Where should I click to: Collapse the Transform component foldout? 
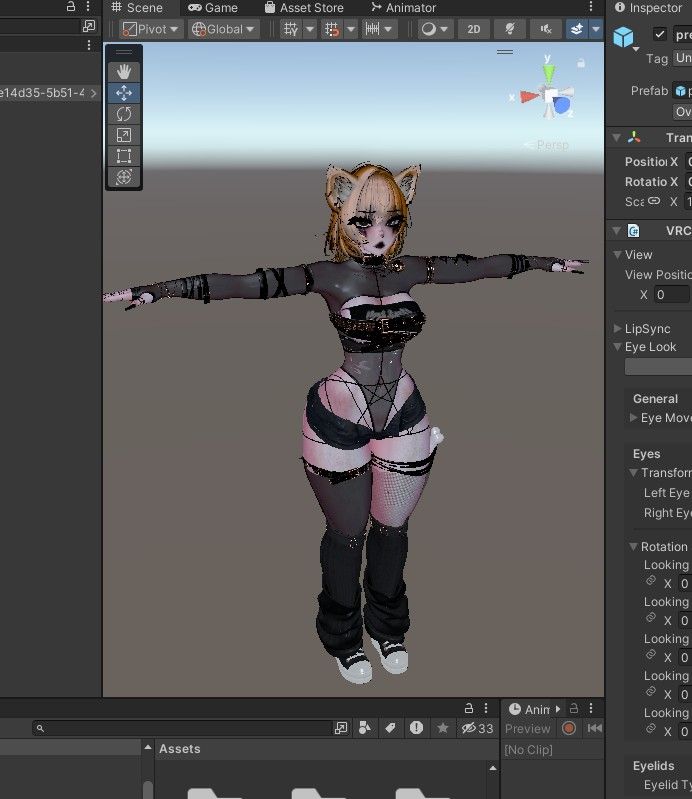point(617,137)
